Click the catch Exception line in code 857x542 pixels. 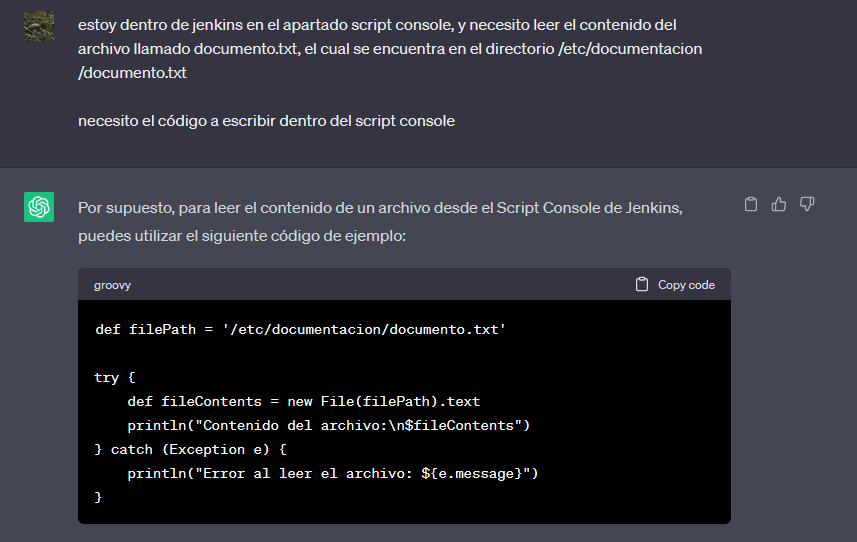click(x=191, y=450)
